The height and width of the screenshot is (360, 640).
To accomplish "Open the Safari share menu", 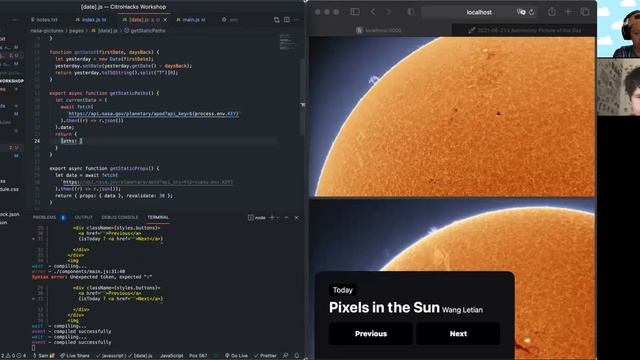I will click(x=552, y=12).
